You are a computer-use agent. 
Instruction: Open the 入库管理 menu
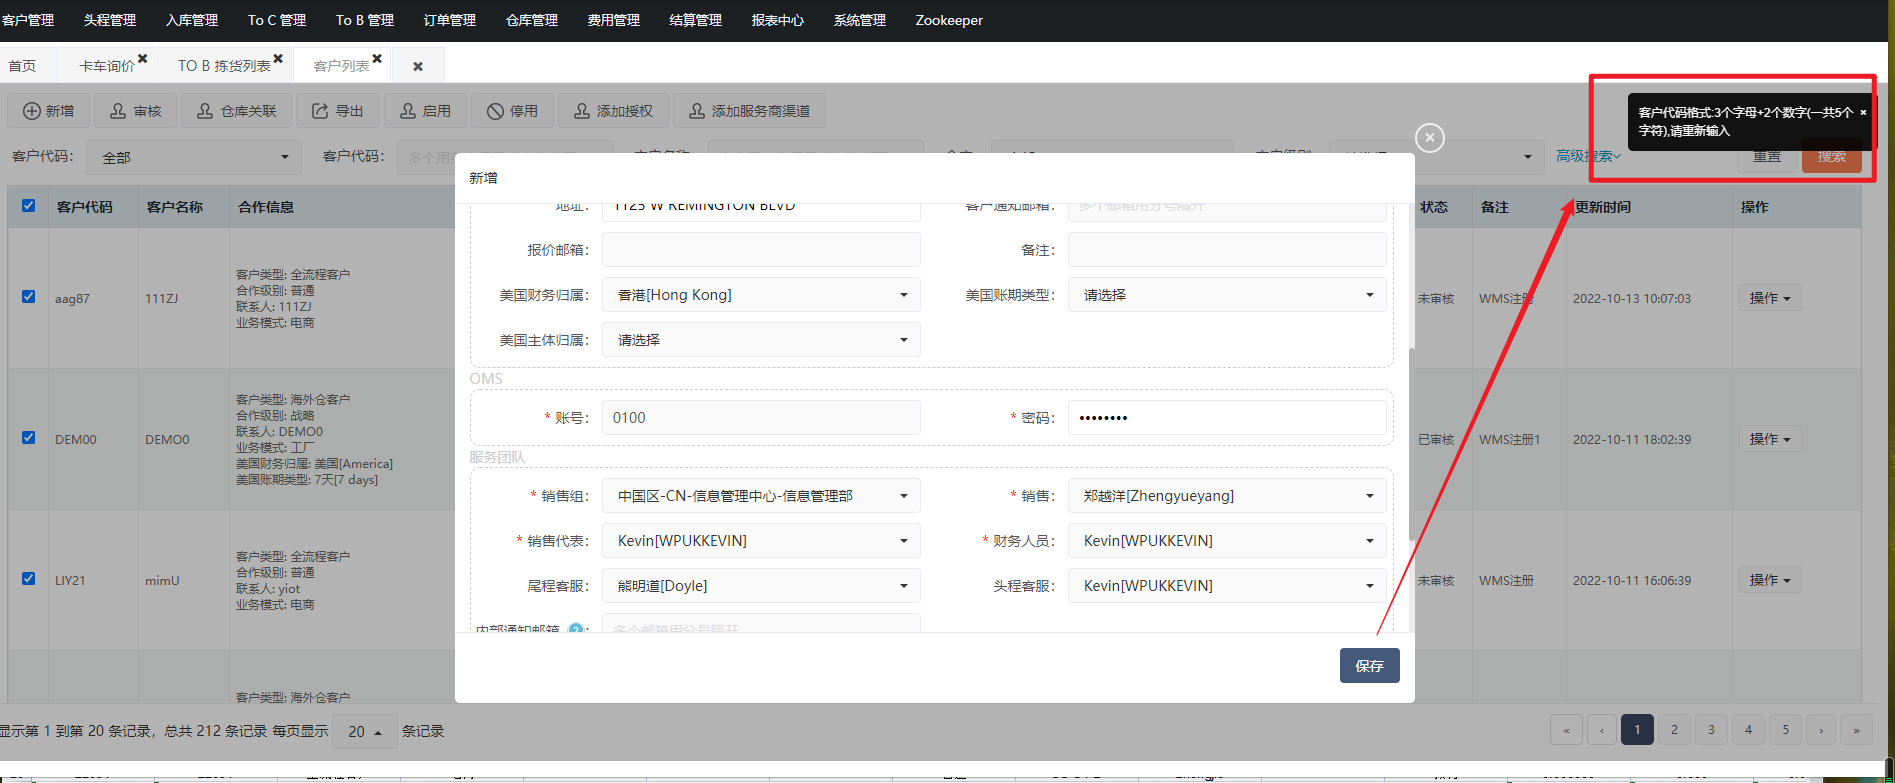click(192, 20)
